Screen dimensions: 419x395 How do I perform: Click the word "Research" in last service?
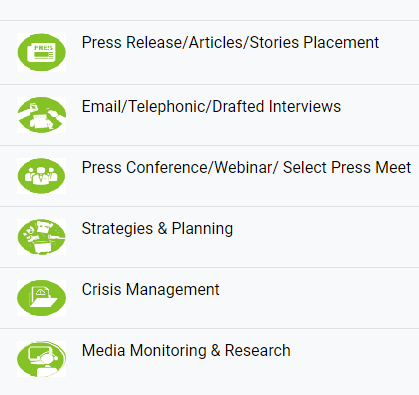pos(258,351)
